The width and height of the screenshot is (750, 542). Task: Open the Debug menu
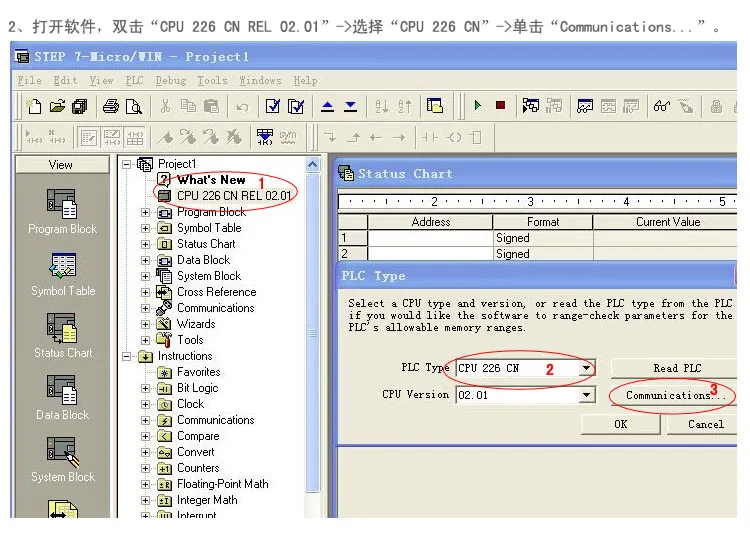pyautogui.click(x=171, y=80)
